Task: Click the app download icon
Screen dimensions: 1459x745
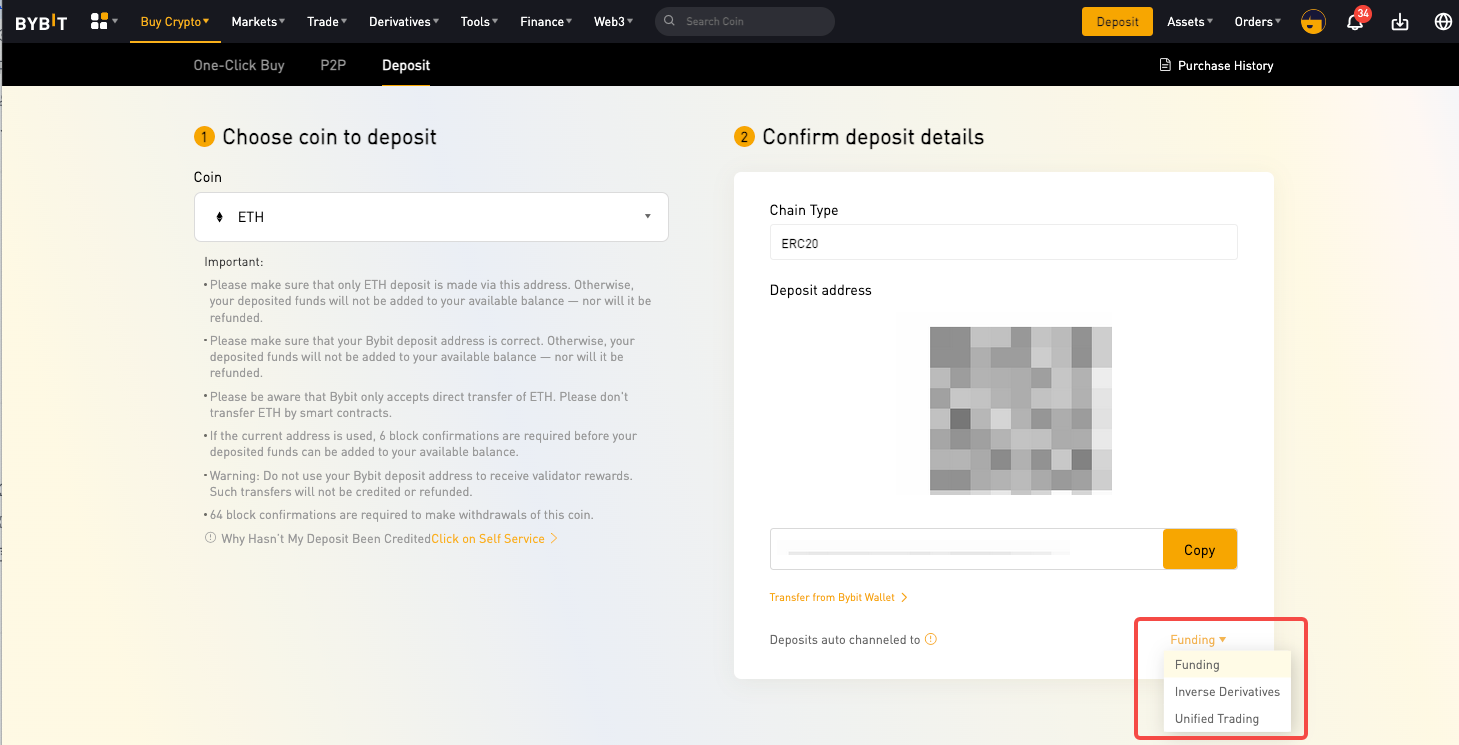Action: (1400, 22)
